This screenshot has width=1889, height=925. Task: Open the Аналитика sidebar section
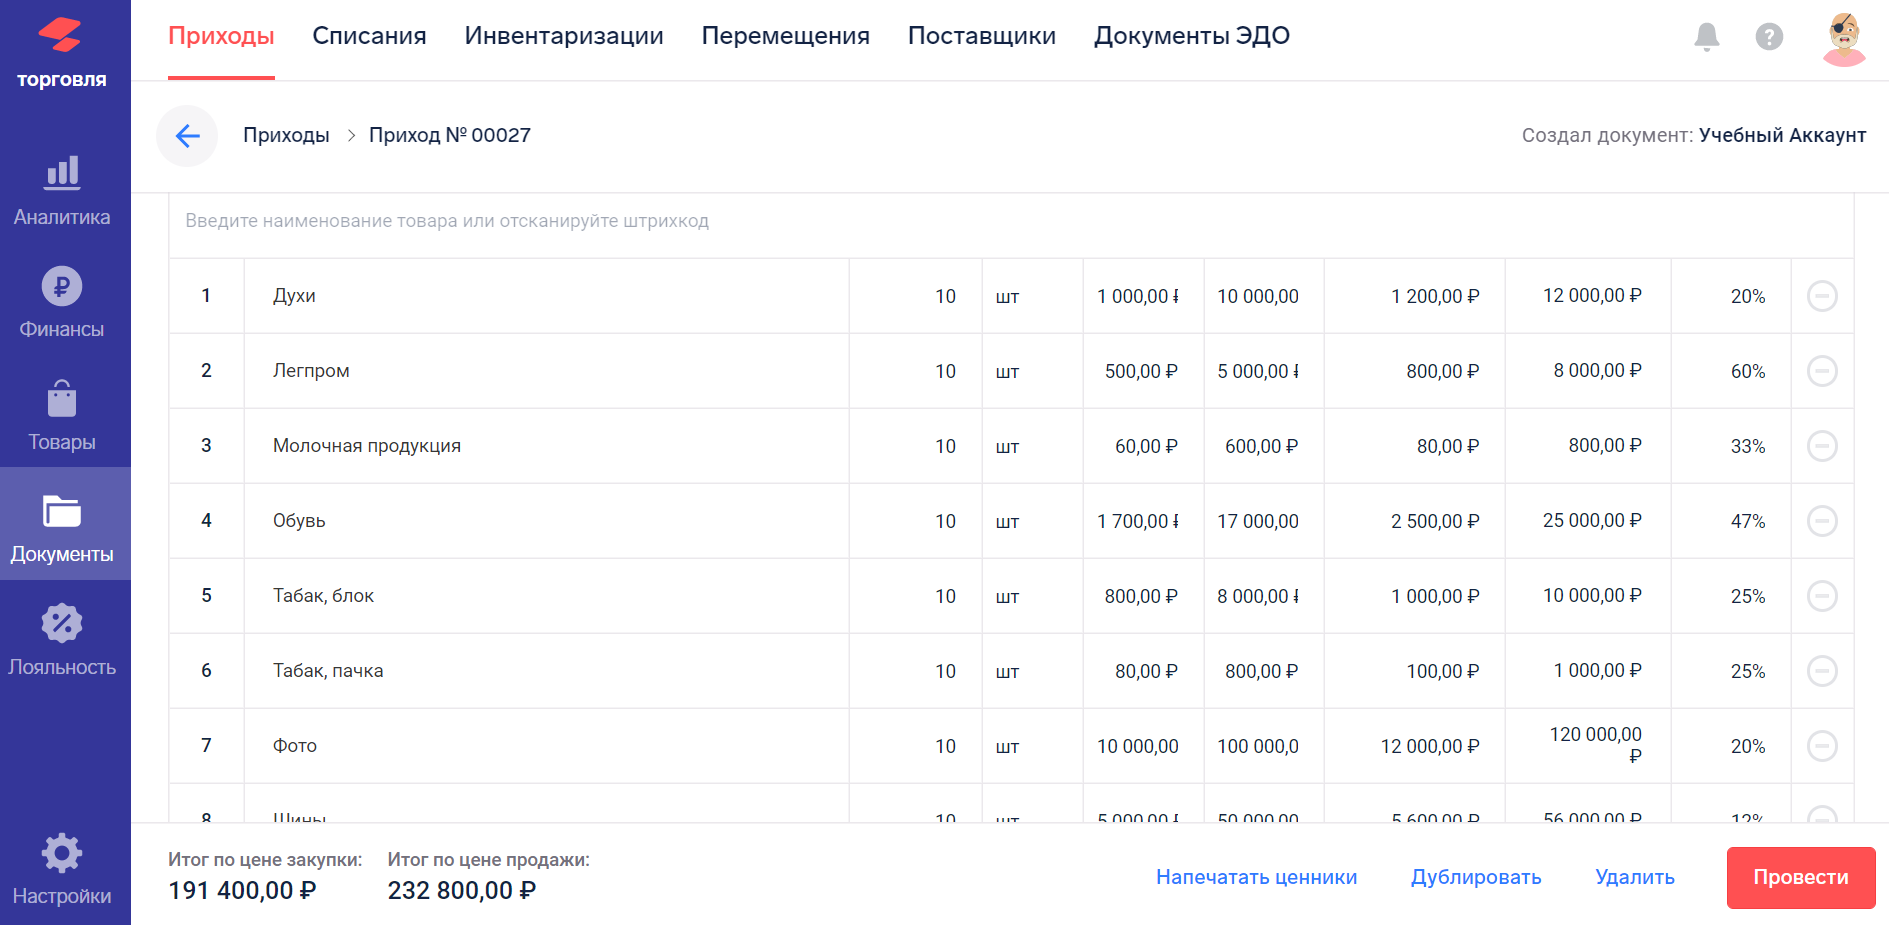tap(62, 191)
